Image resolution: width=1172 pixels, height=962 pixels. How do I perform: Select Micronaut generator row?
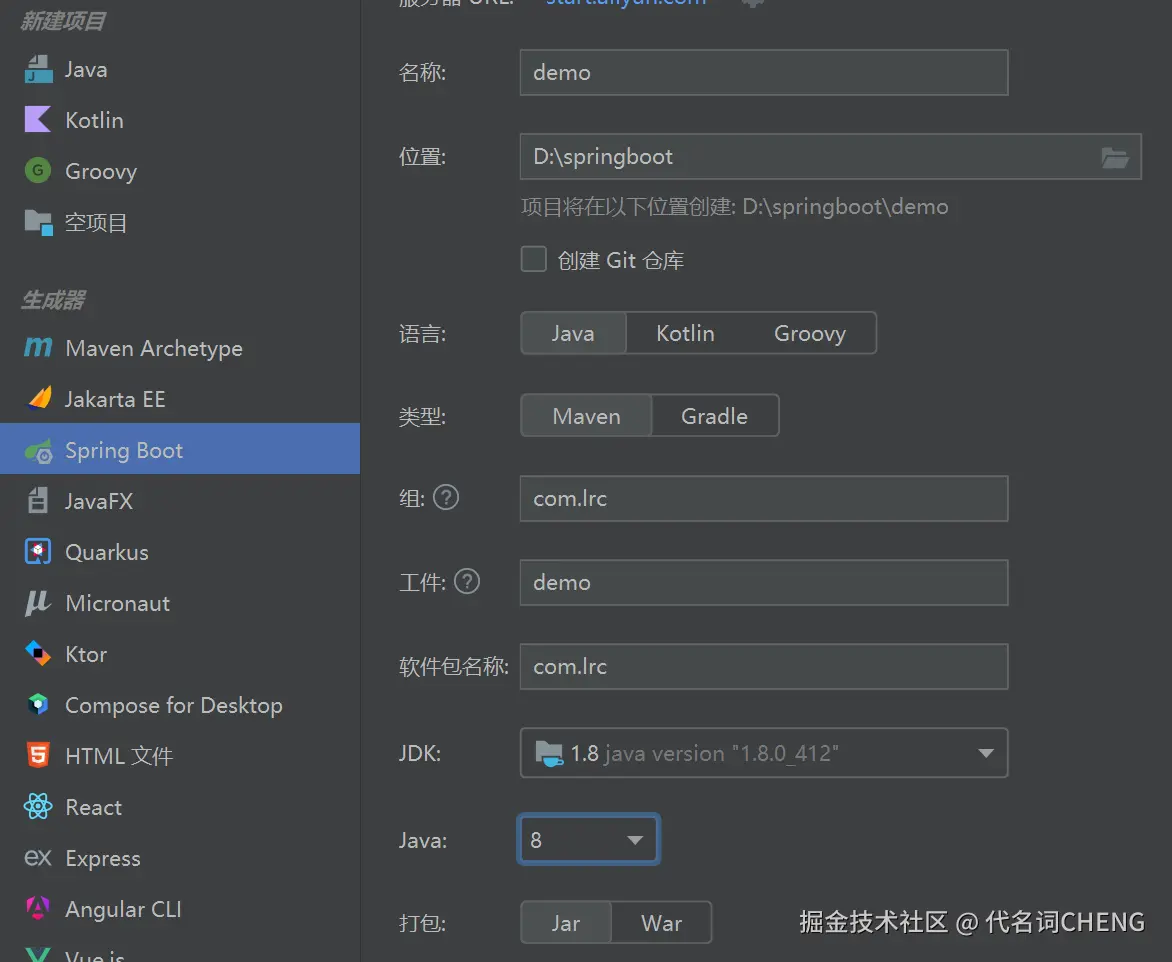coord(179,602)
